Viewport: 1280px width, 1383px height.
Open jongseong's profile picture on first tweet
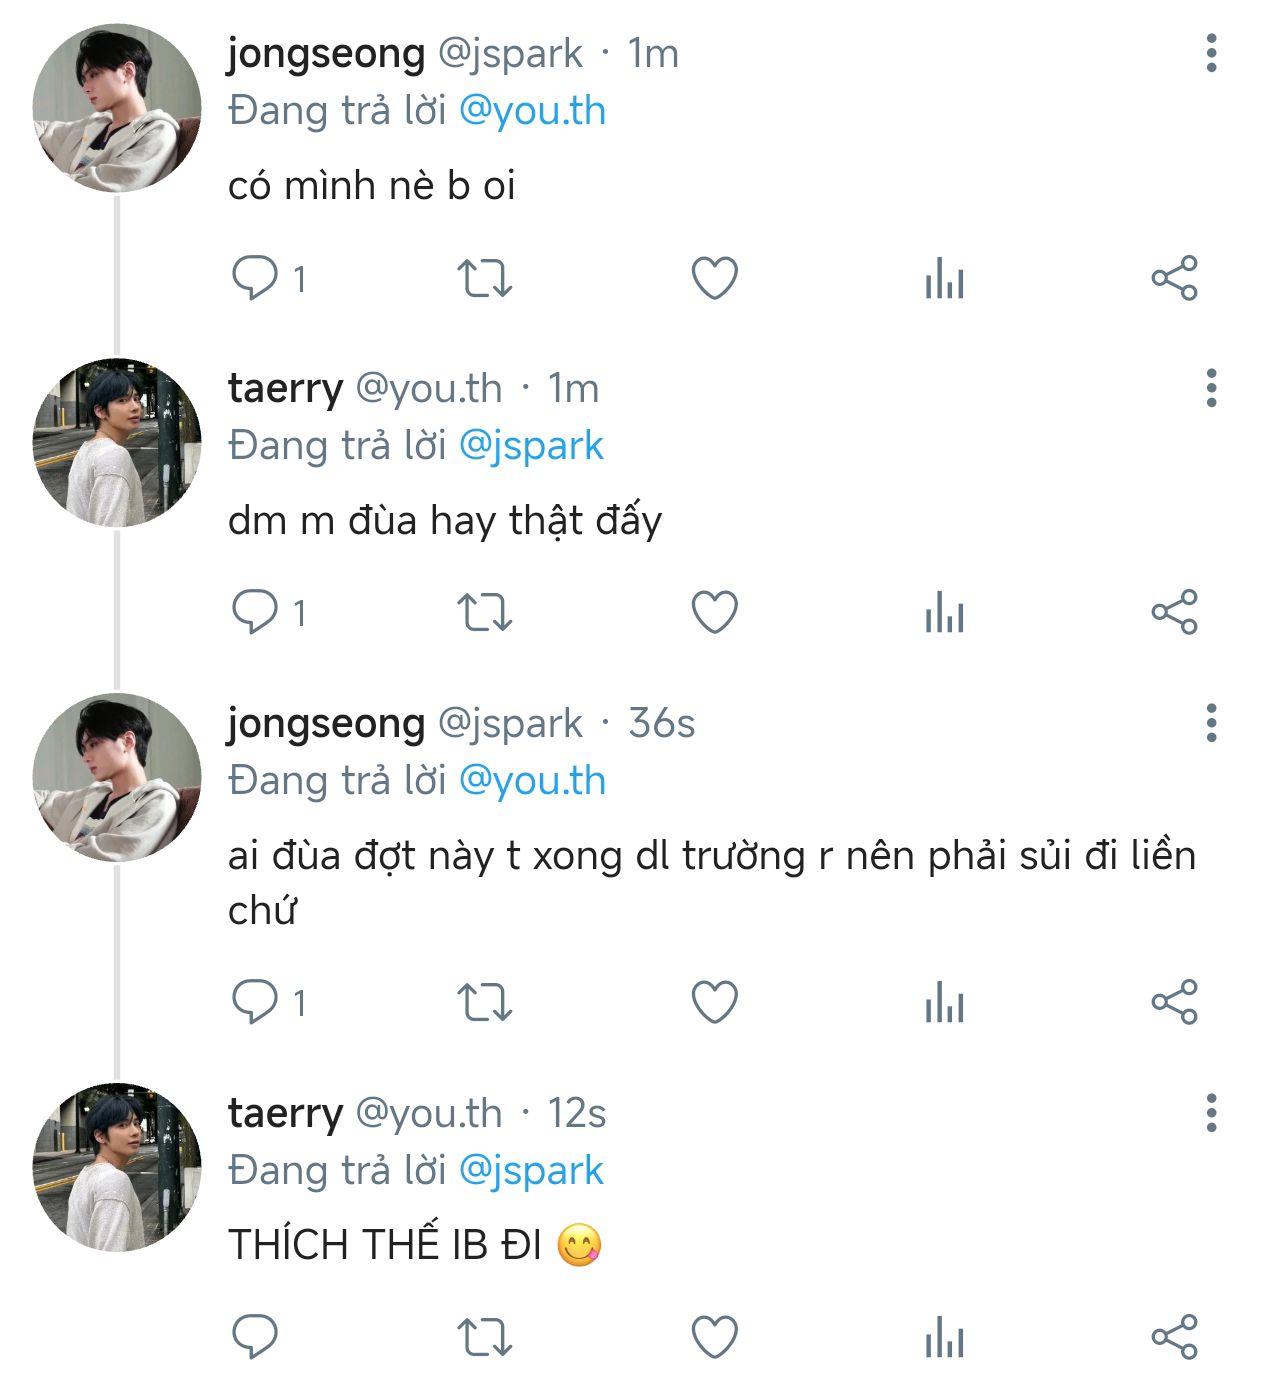click(117, 108)
